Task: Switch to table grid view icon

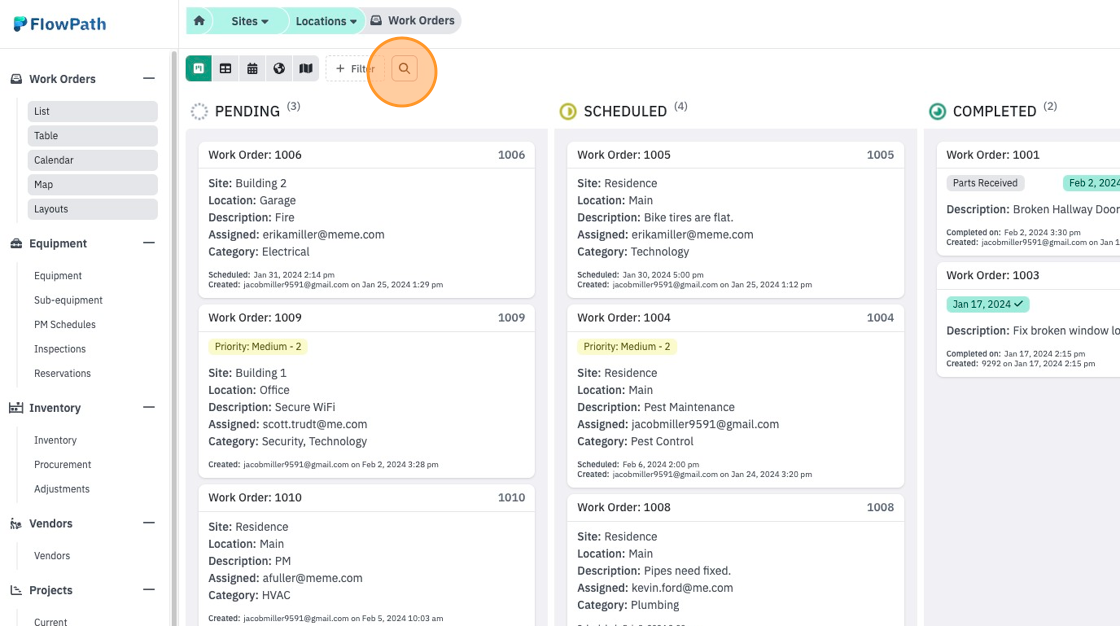Action: pos(226,69)
